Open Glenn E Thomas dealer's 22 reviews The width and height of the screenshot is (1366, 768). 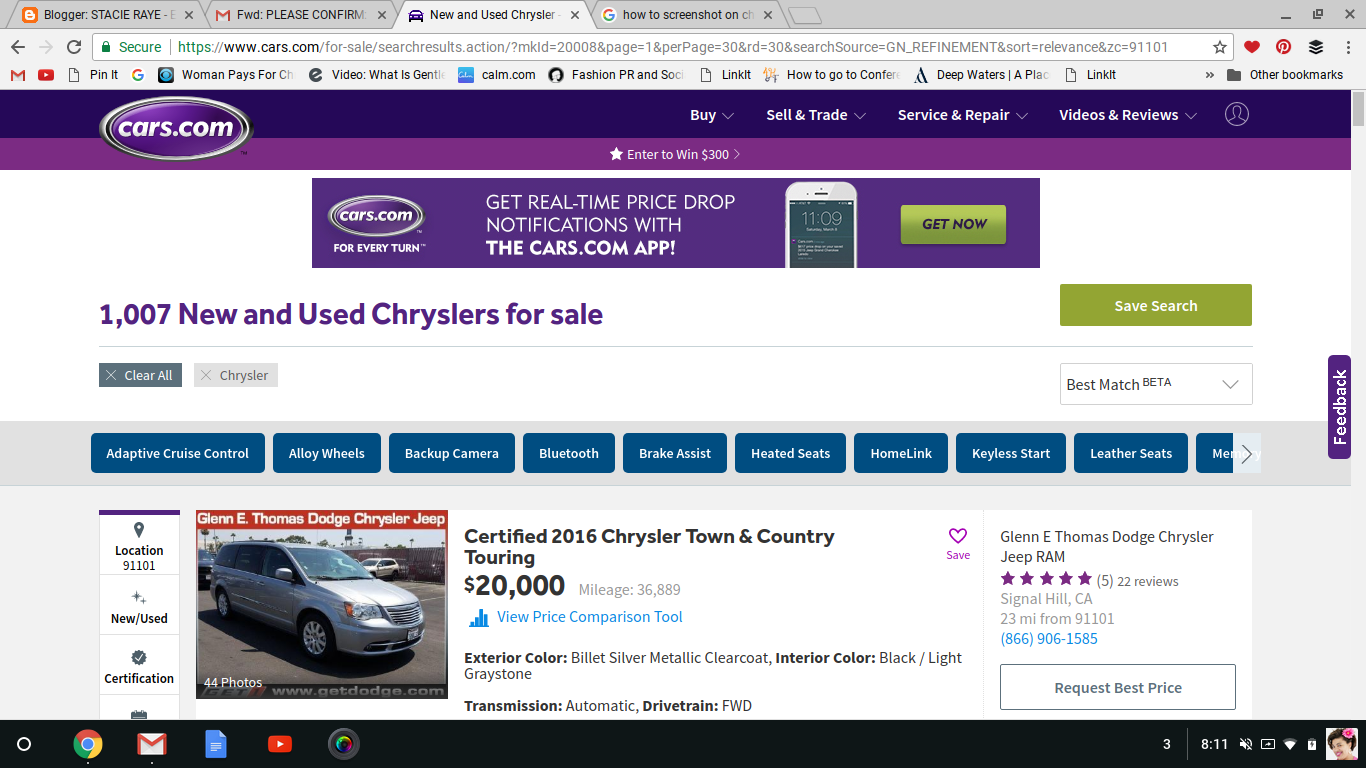1148,581
